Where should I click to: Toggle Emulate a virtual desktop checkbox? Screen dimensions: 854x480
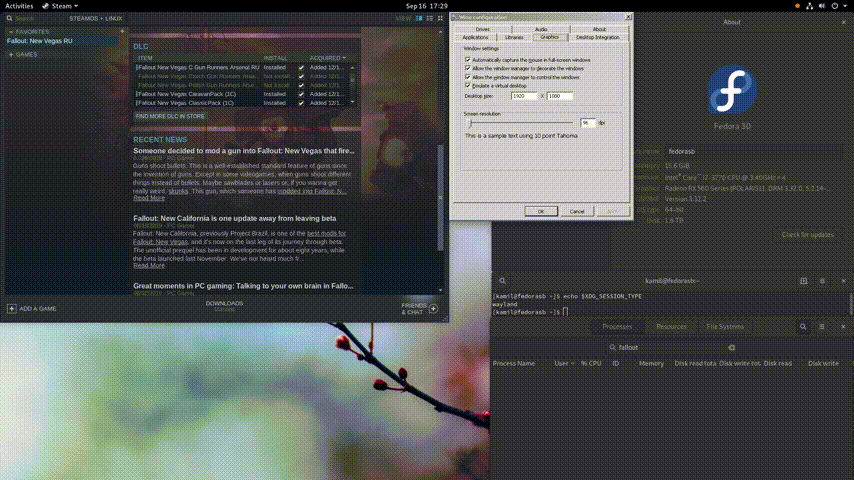[467, 85]
